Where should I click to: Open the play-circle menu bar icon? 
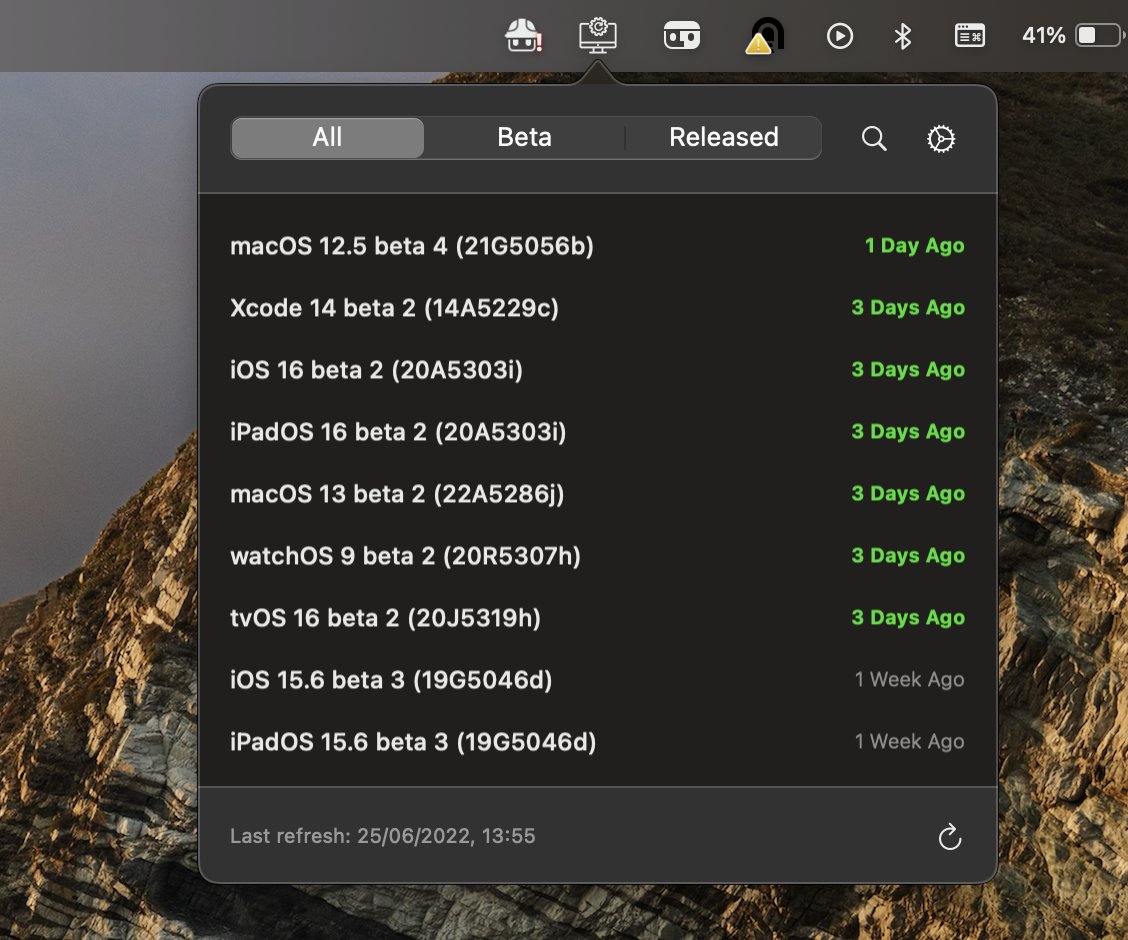[x=840, y=36]
